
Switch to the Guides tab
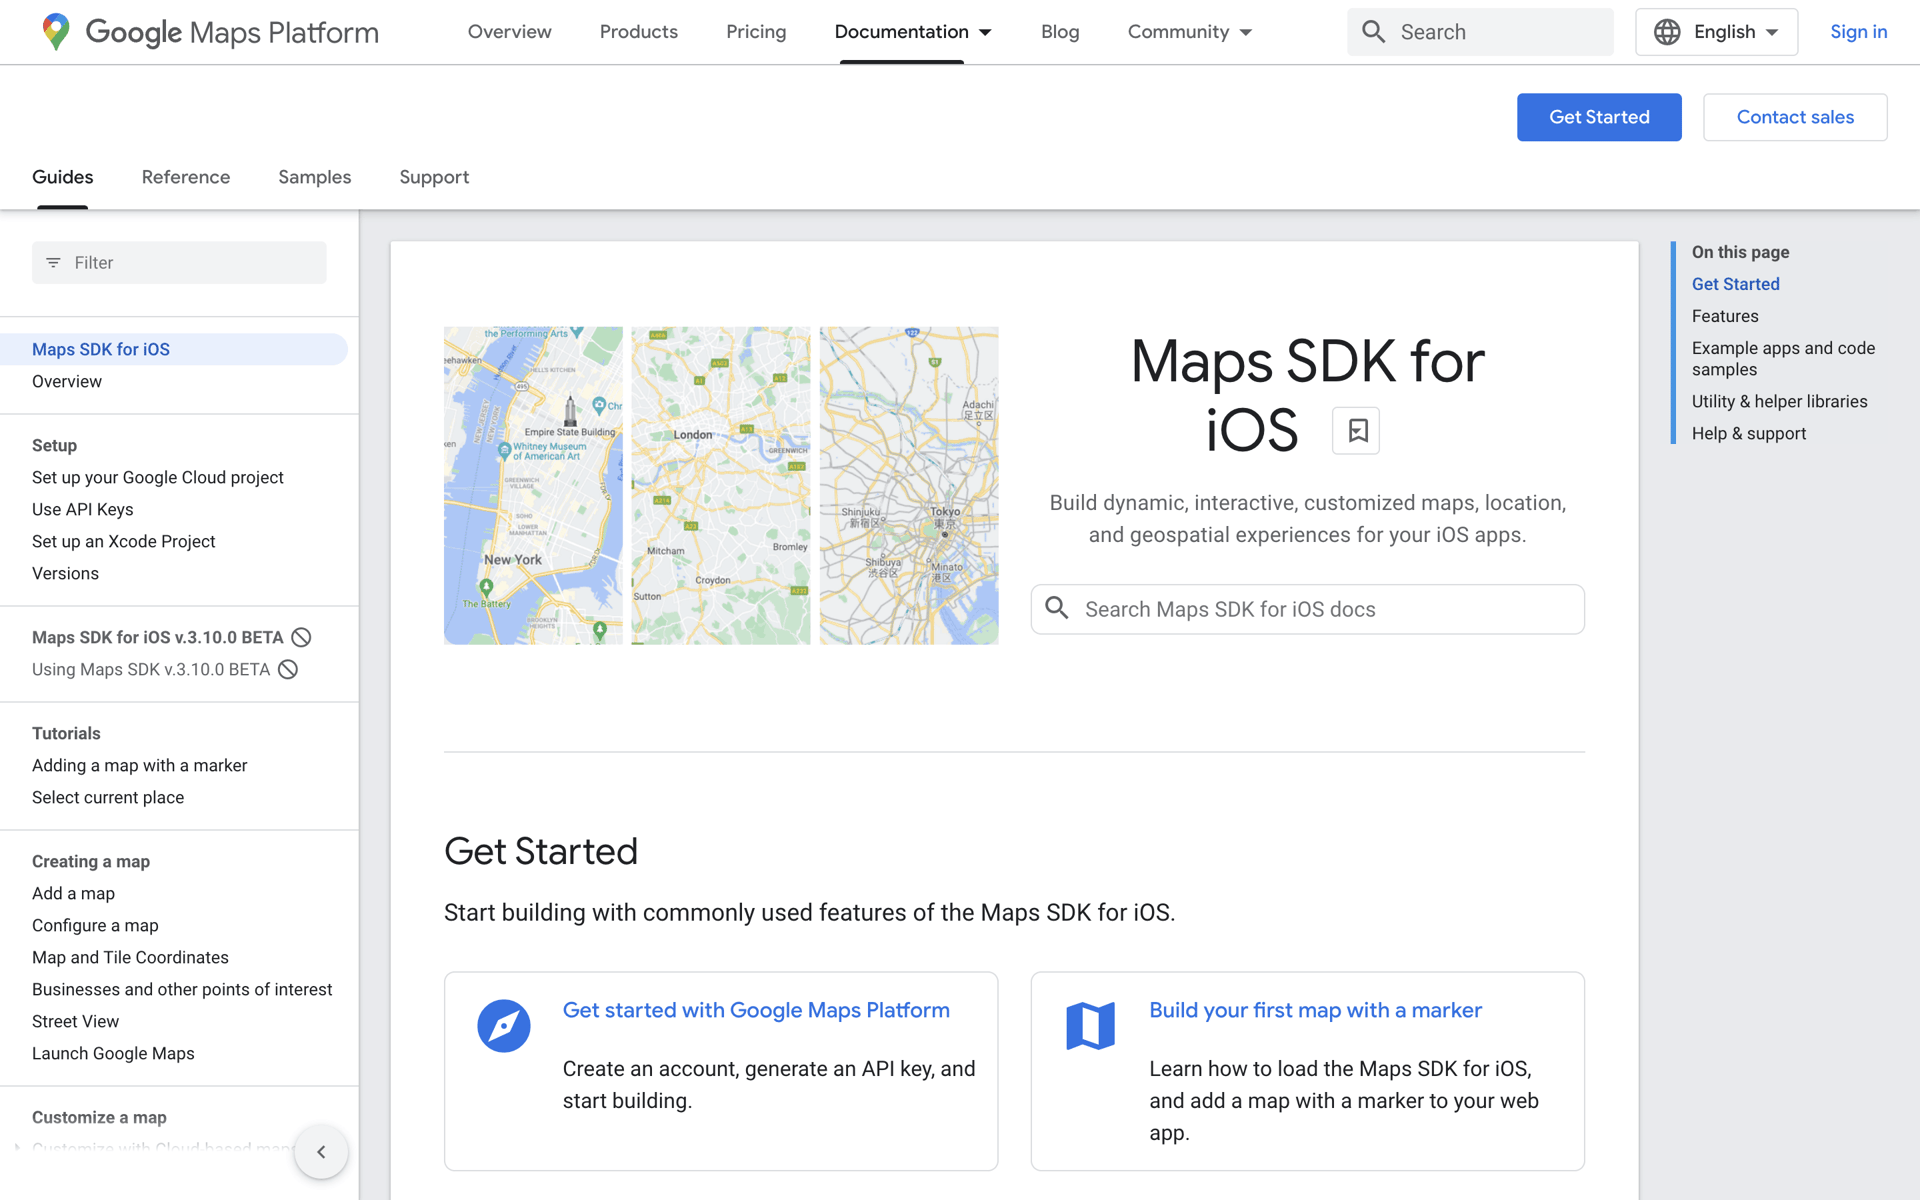pyautogui.click(x=63, y=177)
